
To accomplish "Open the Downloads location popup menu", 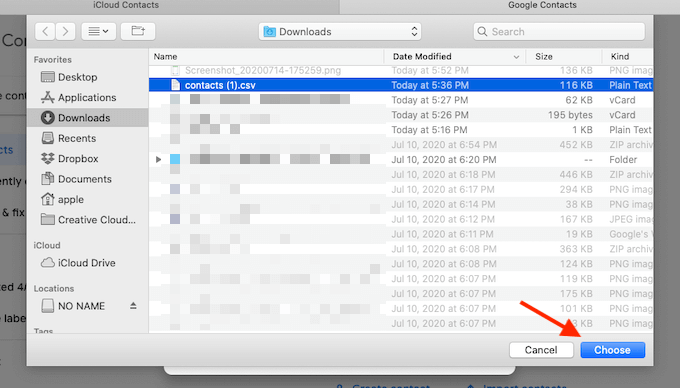I will coord(340,32).
